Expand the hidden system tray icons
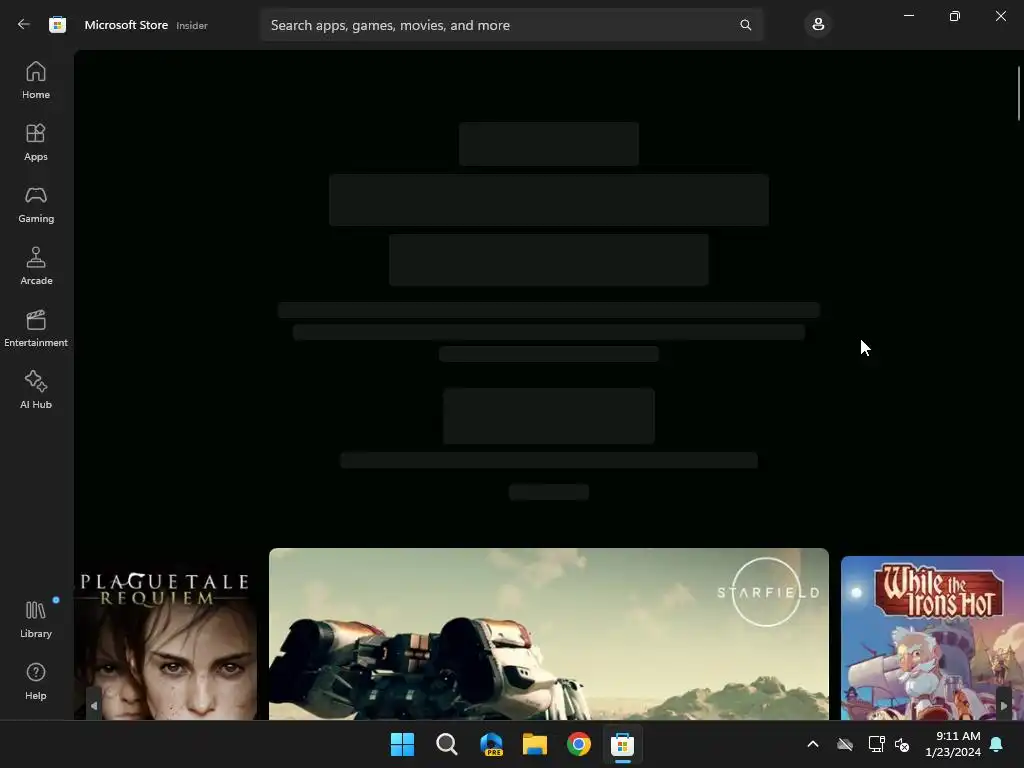The image size is (1024, 768). pos(813,744)
